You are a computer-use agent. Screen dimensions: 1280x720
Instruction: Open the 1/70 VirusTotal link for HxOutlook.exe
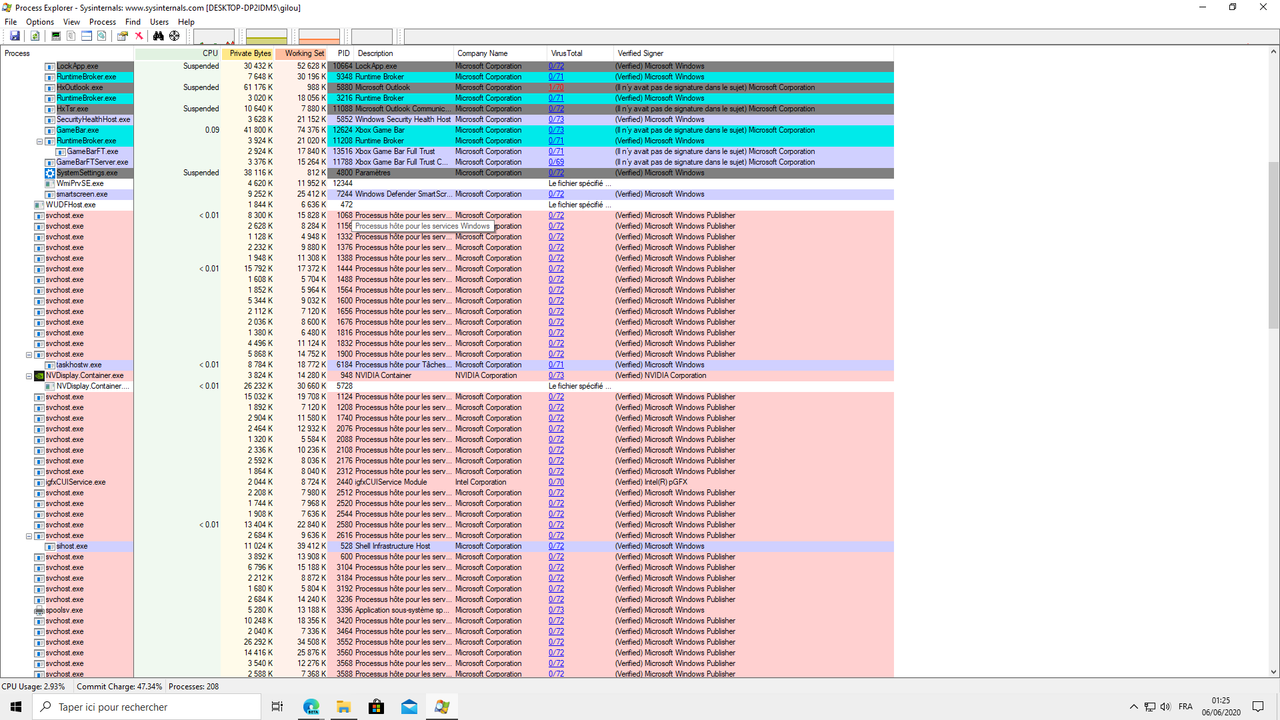point(556,88)
